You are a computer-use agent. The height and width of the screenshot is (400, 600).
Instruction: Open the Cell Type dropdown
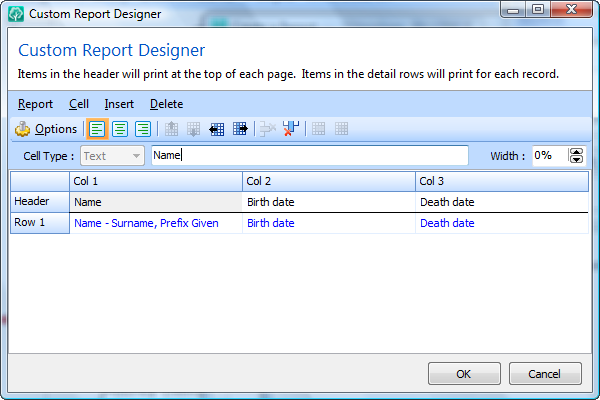112,156
